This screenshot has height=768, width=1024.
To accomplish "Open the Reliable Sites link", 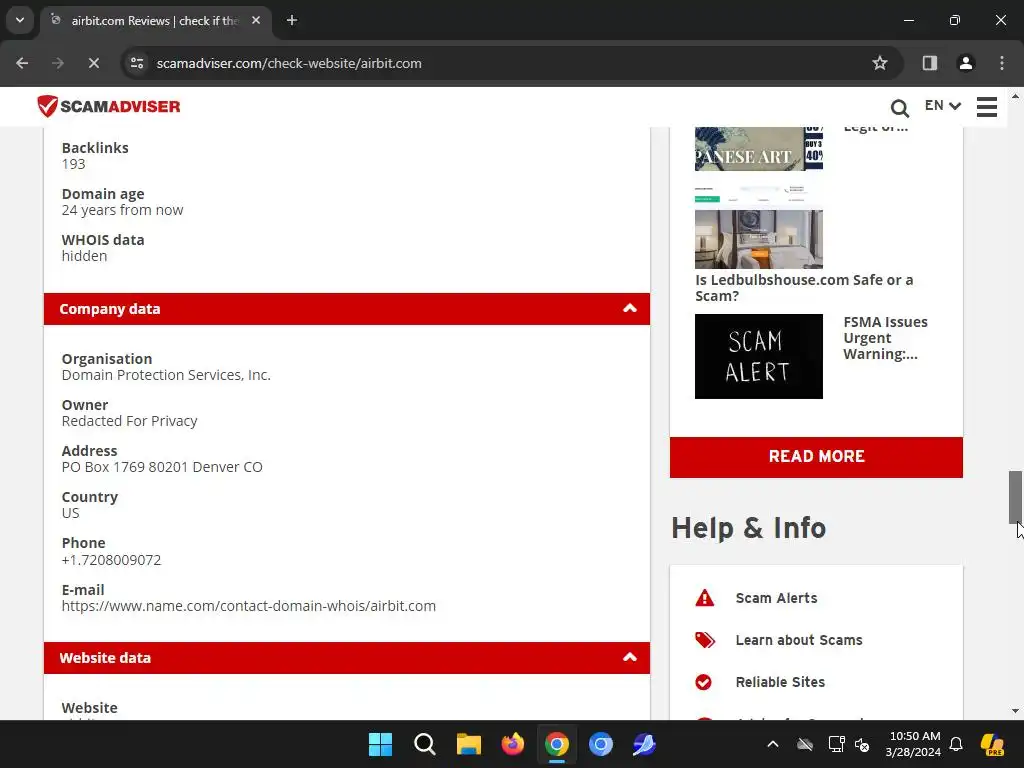I will tap(780, 681).
